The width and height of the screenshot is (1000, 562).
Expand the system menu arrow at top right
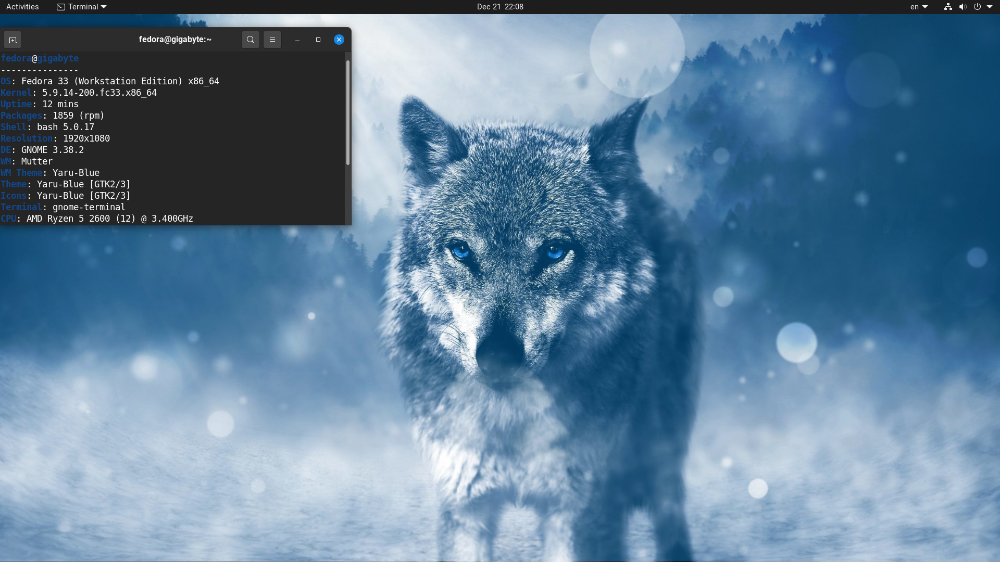[989, 6]
